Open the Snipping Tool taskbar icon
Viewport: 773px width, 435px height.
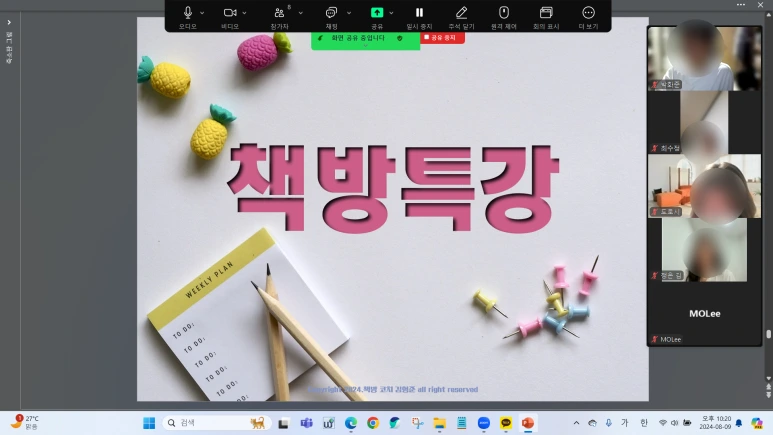[x=417, y=423]
